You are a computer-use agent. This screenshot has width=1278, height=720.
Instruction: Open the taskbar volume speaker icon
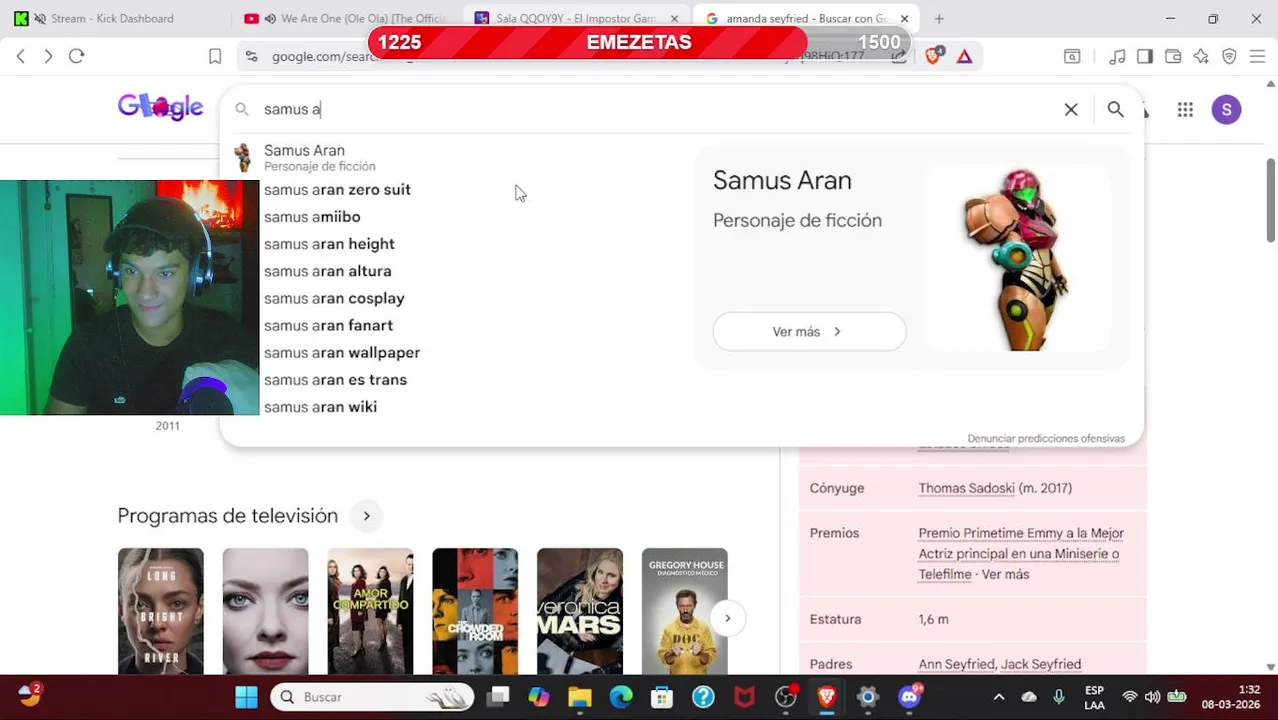(x=1152, y=697)
